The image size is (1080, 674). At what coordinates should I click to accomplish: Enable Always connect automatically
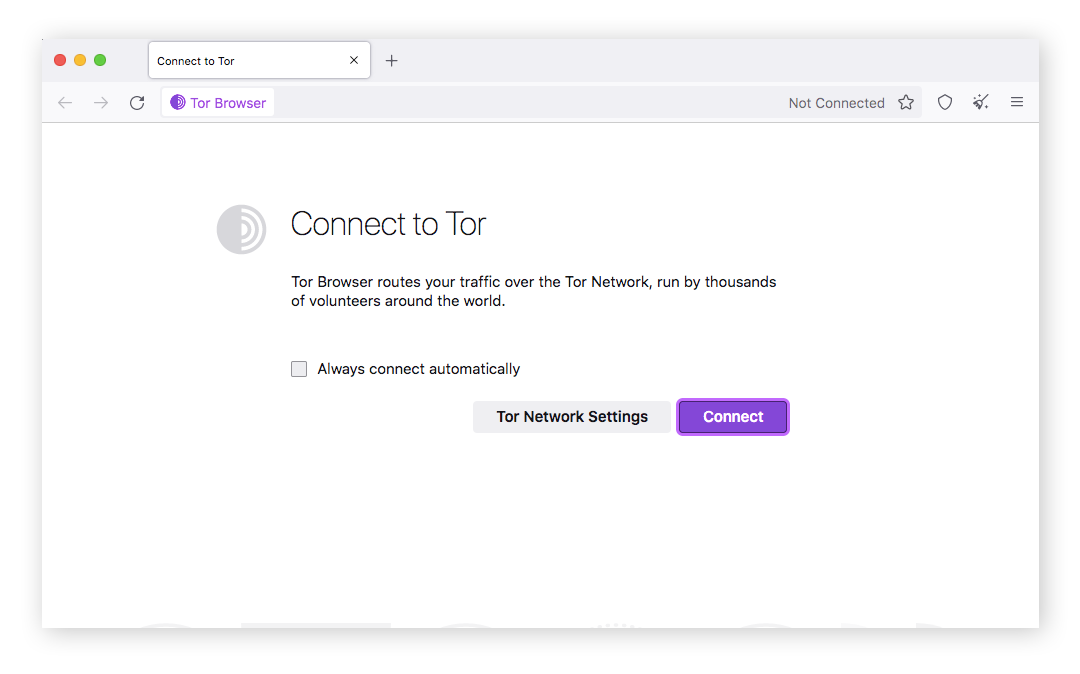tap(298, 368)
